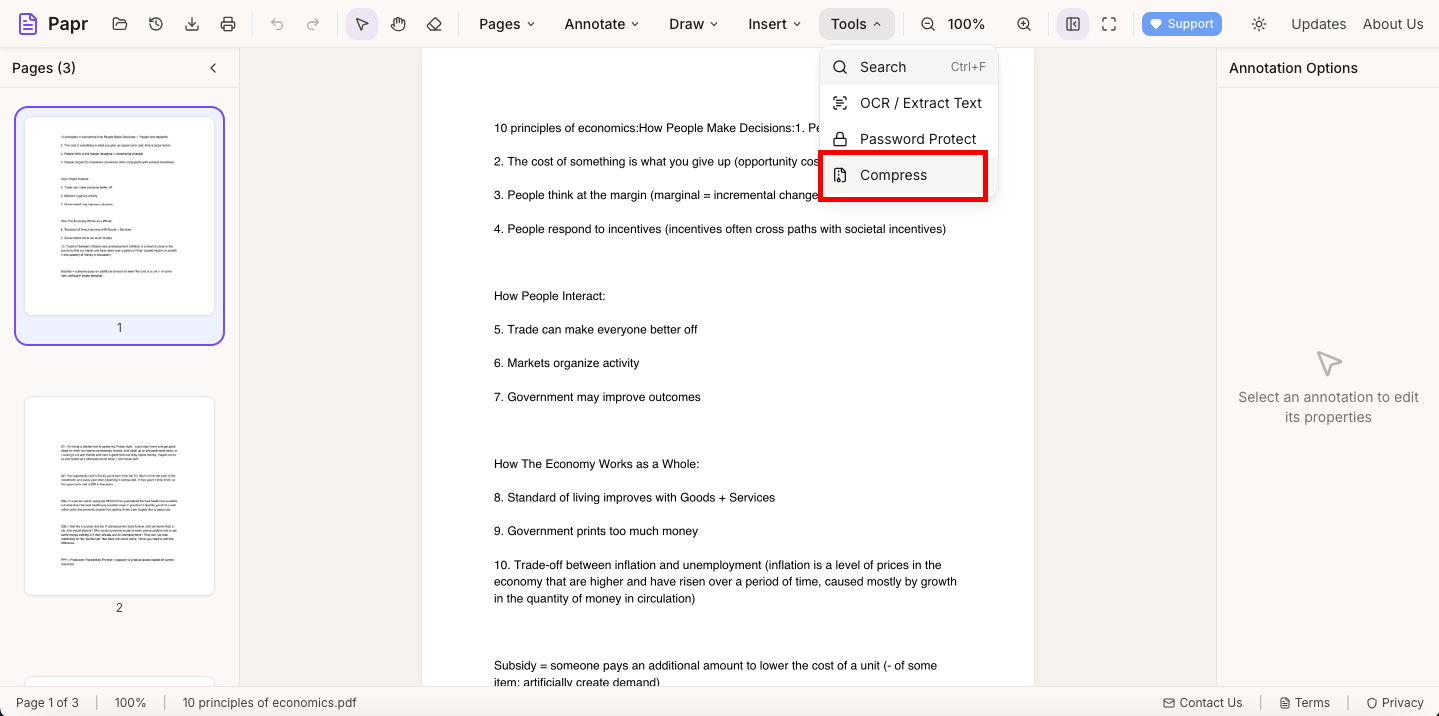Expand the Insert dropdown
Image resolution: width=1439 pixels, height=716 pixels.
tap(773, 23)
